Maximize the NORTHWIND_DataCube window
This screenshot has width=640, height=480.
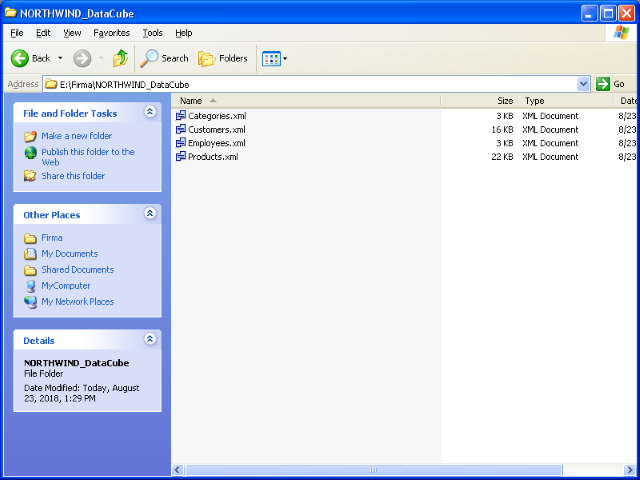pyautogui.click(x=608, y=13)
